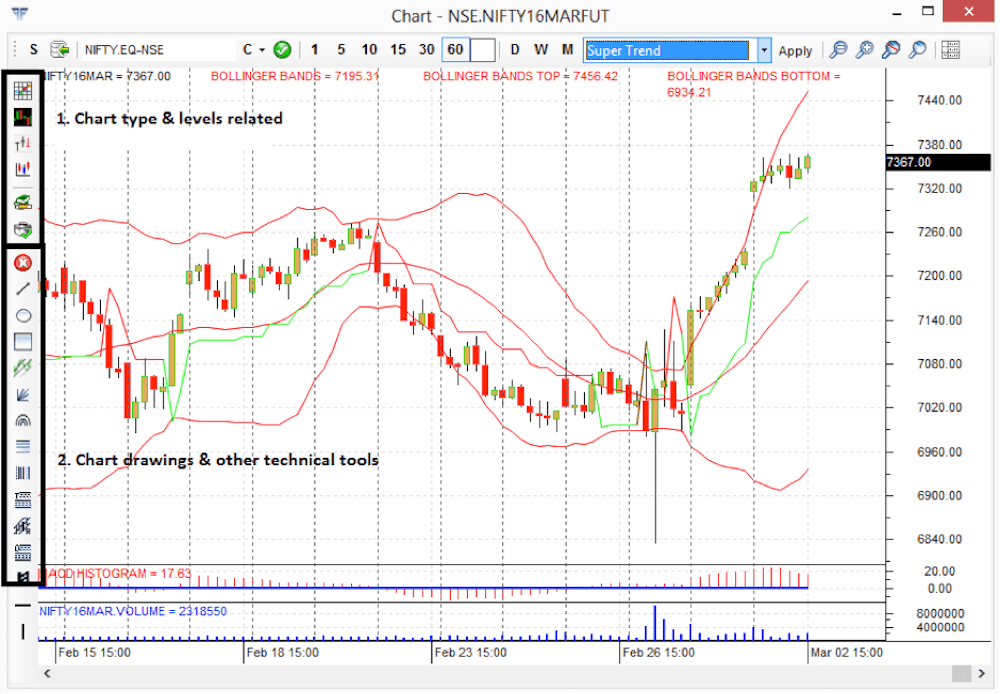
Task: Select the rectangle drawing tool
Action: click(23, 341)
